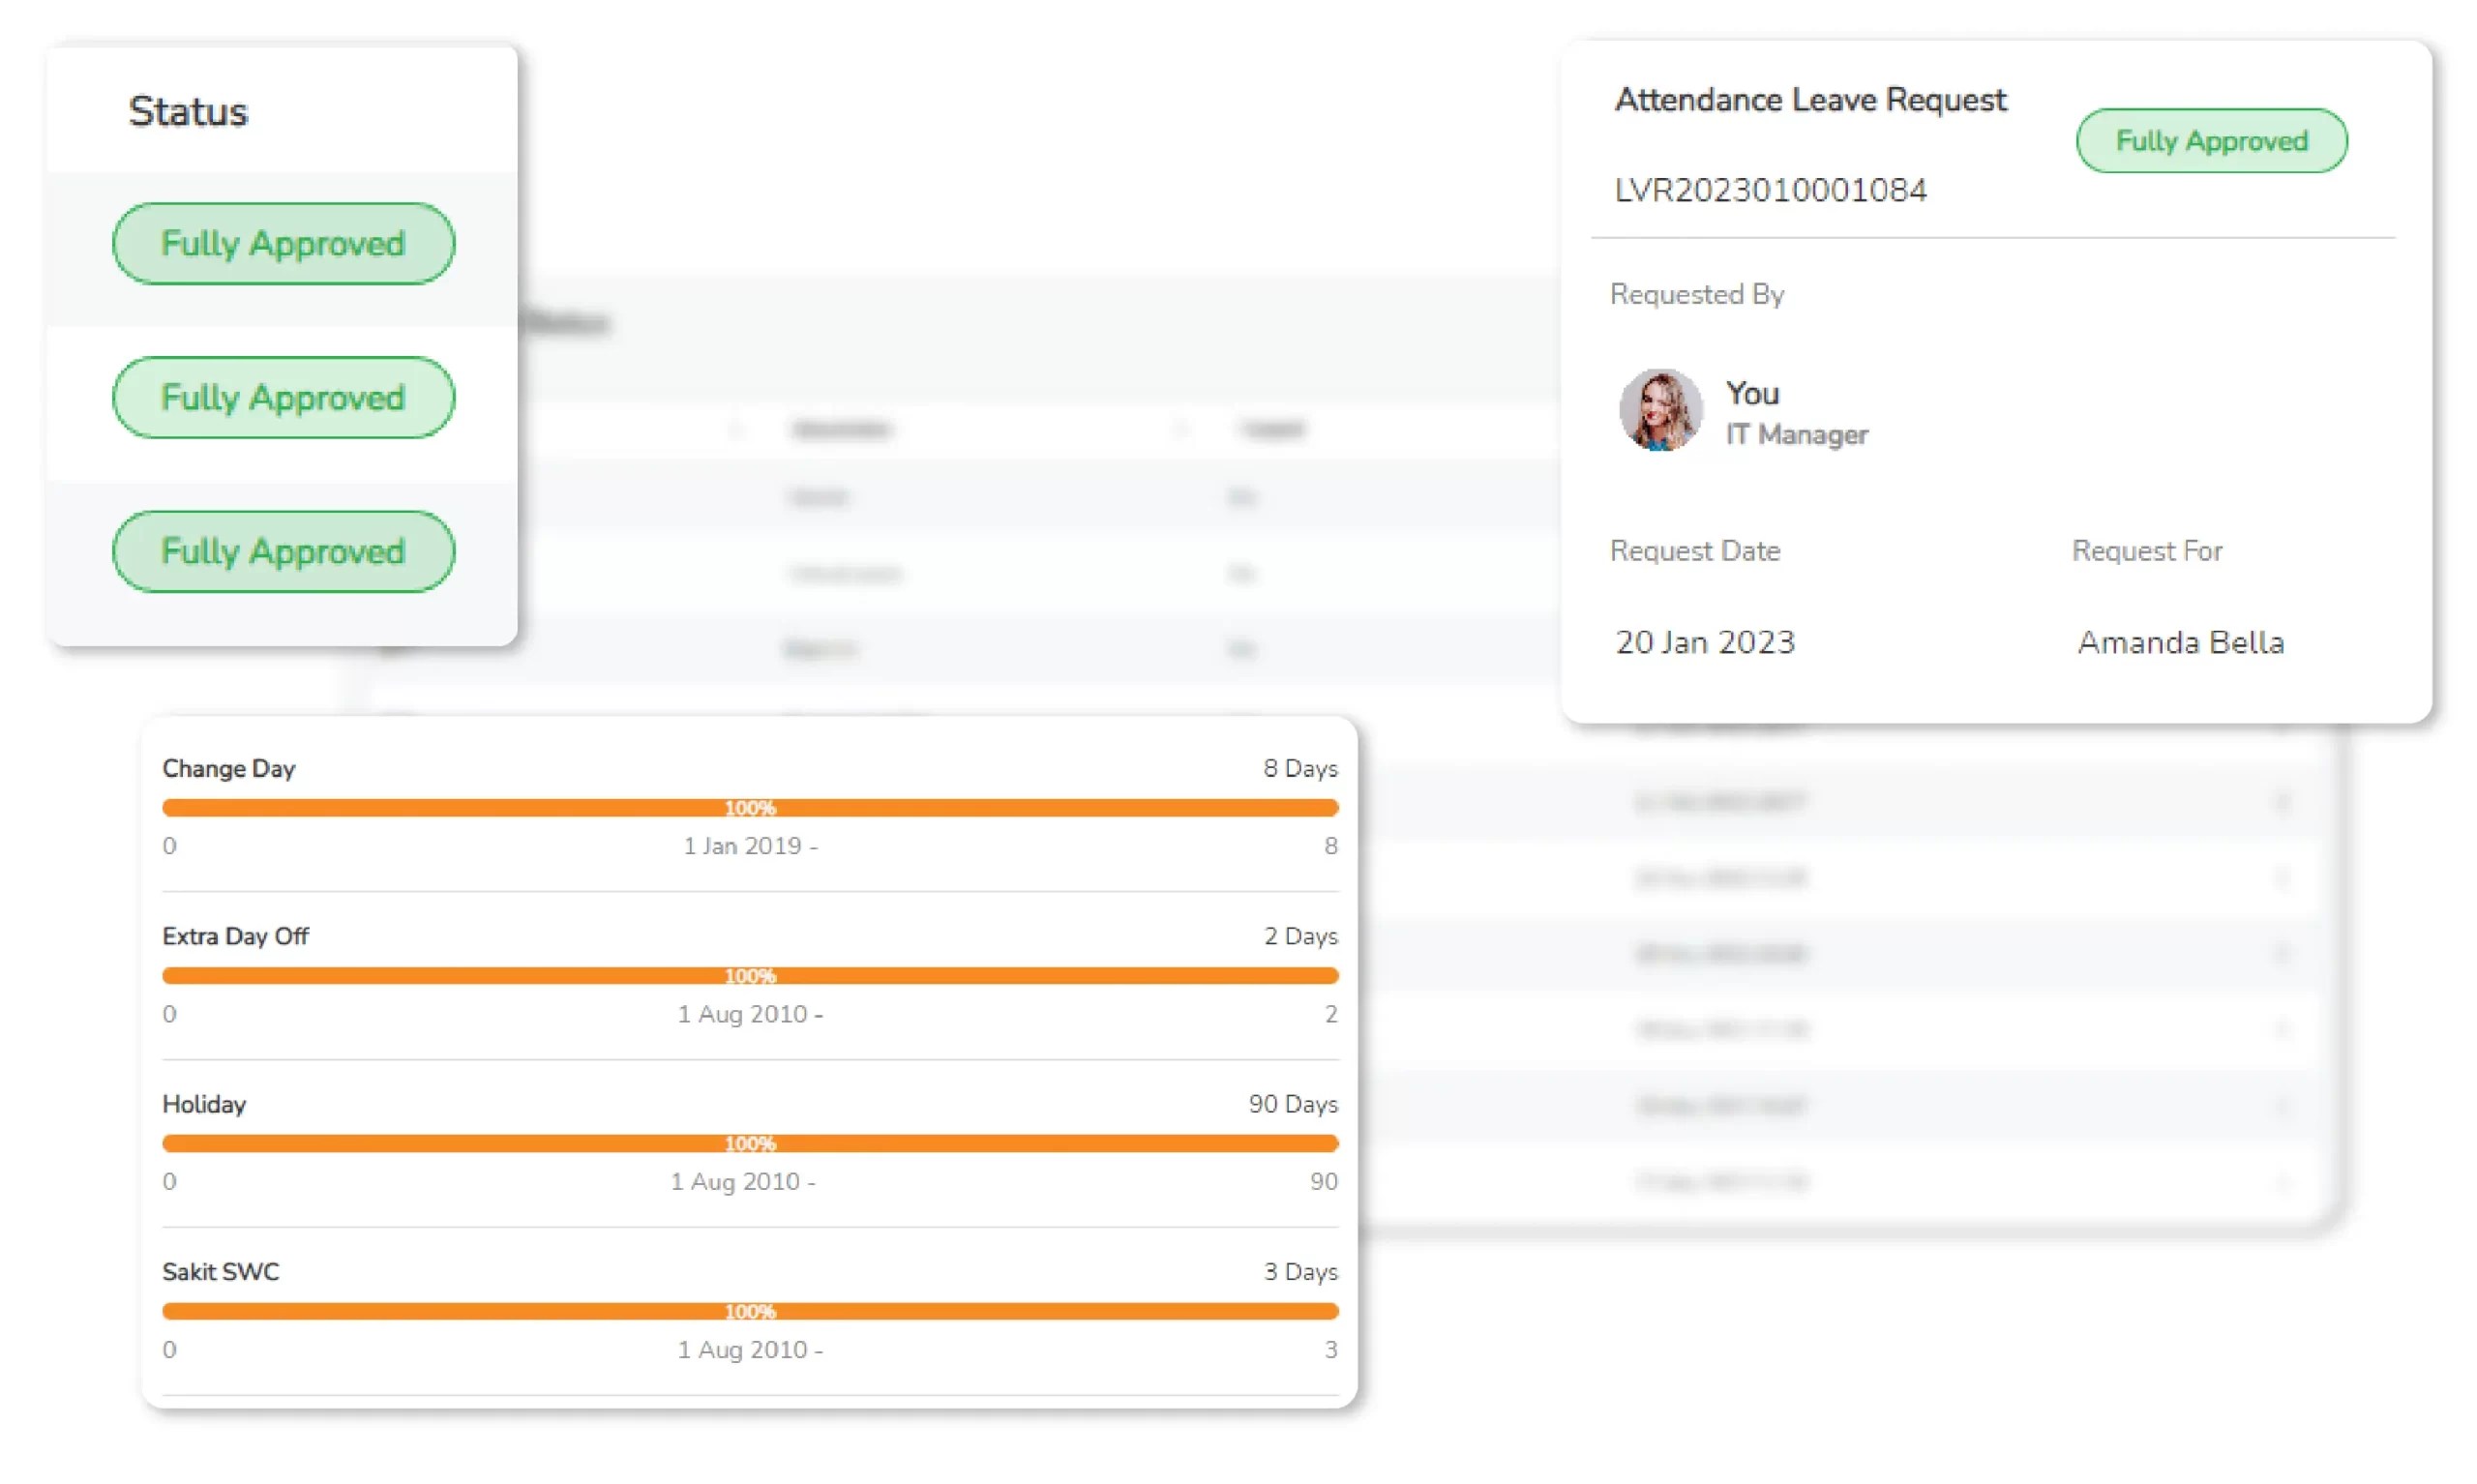Viewport: 2477px width, 1484px height.
Task: Click the Change Day orange progress bar
Action: click(750, 807)
